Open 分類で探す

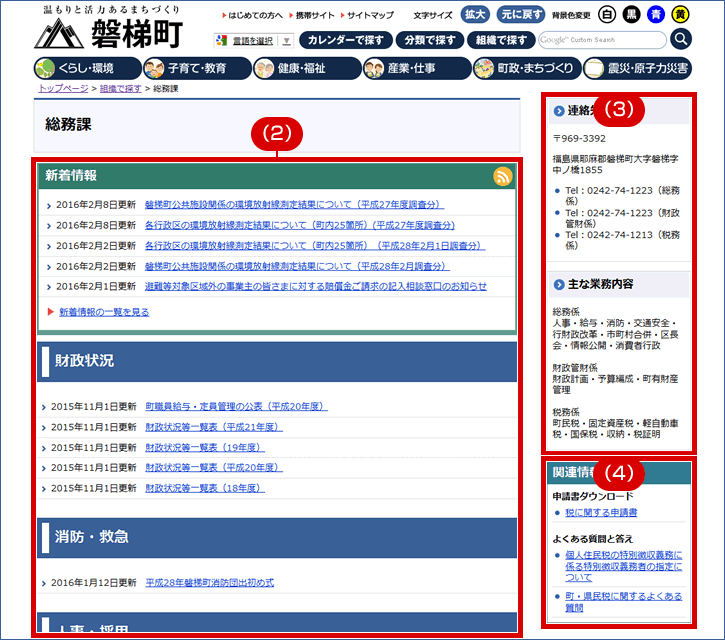tap(430, 40)
